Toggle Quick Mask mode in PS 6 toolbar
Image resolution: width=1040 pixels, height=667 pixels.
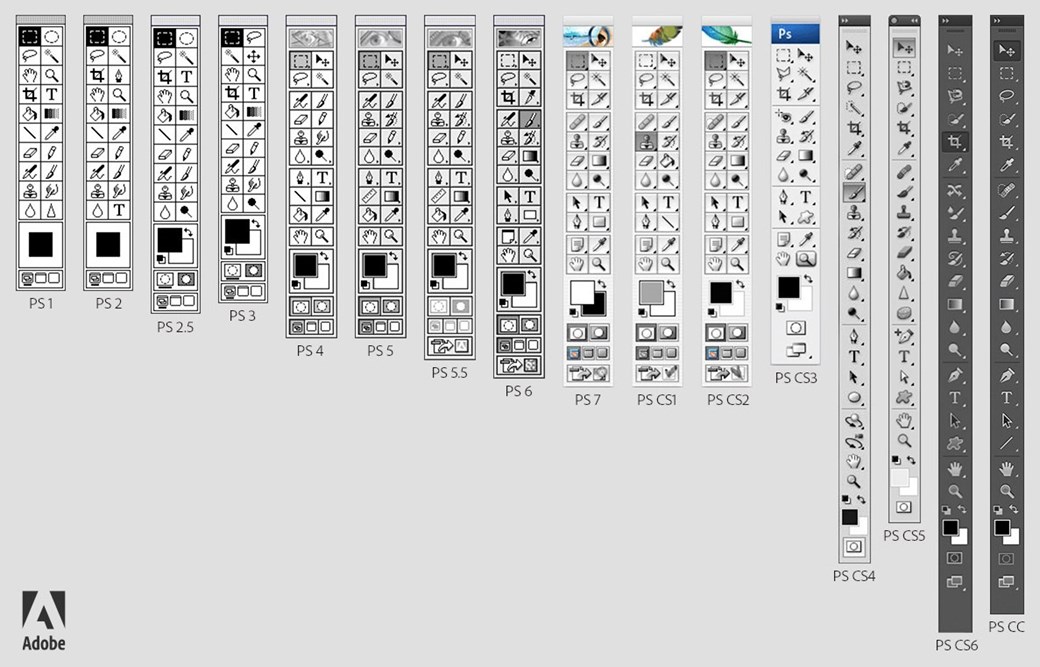(529, 326)
